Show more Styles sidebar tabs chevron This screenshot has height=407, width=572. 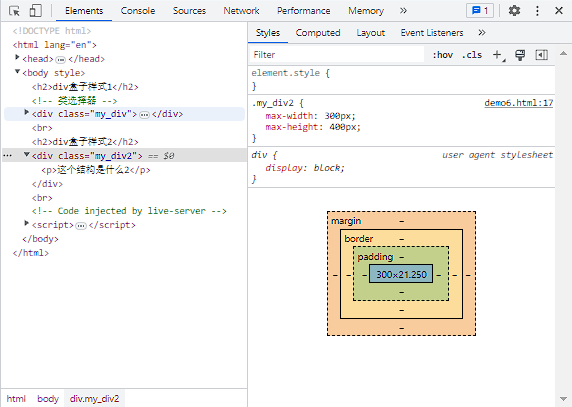[x=482, y=32]
